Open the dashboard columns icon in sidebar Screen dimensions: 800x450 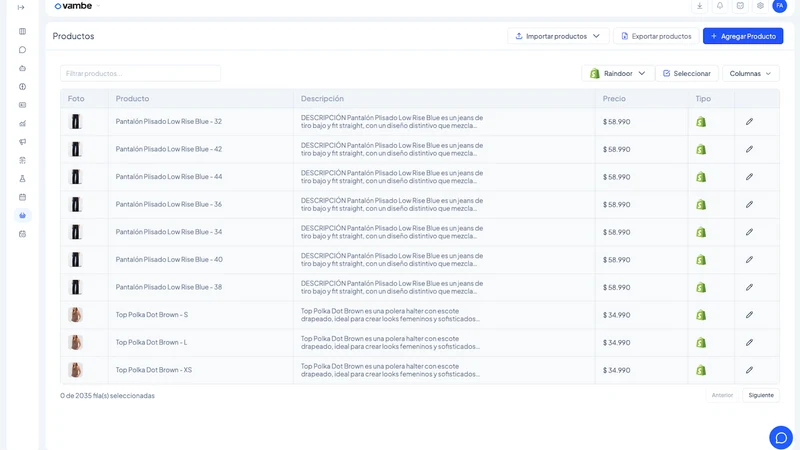[22, 32]
